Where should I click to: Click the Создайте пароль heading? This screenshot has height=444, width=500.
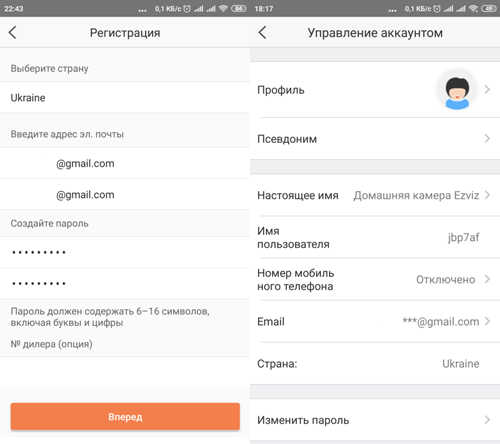click(x=49, y=223)
